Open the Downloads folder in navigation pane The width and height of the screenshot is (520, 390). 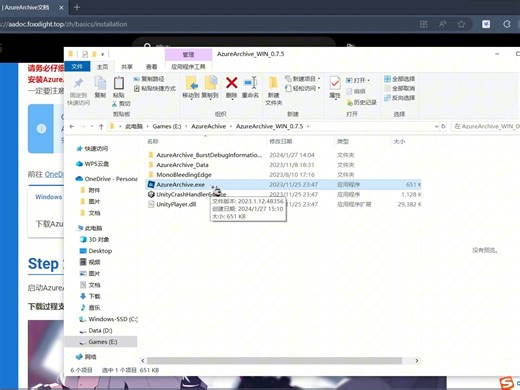[94, 296]
